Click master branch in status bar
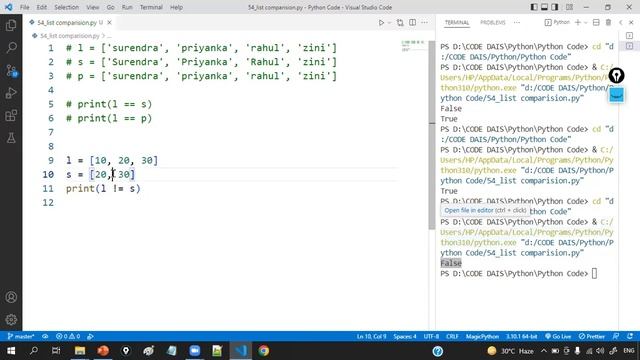 pyautogui.click(x=21, y=336)
